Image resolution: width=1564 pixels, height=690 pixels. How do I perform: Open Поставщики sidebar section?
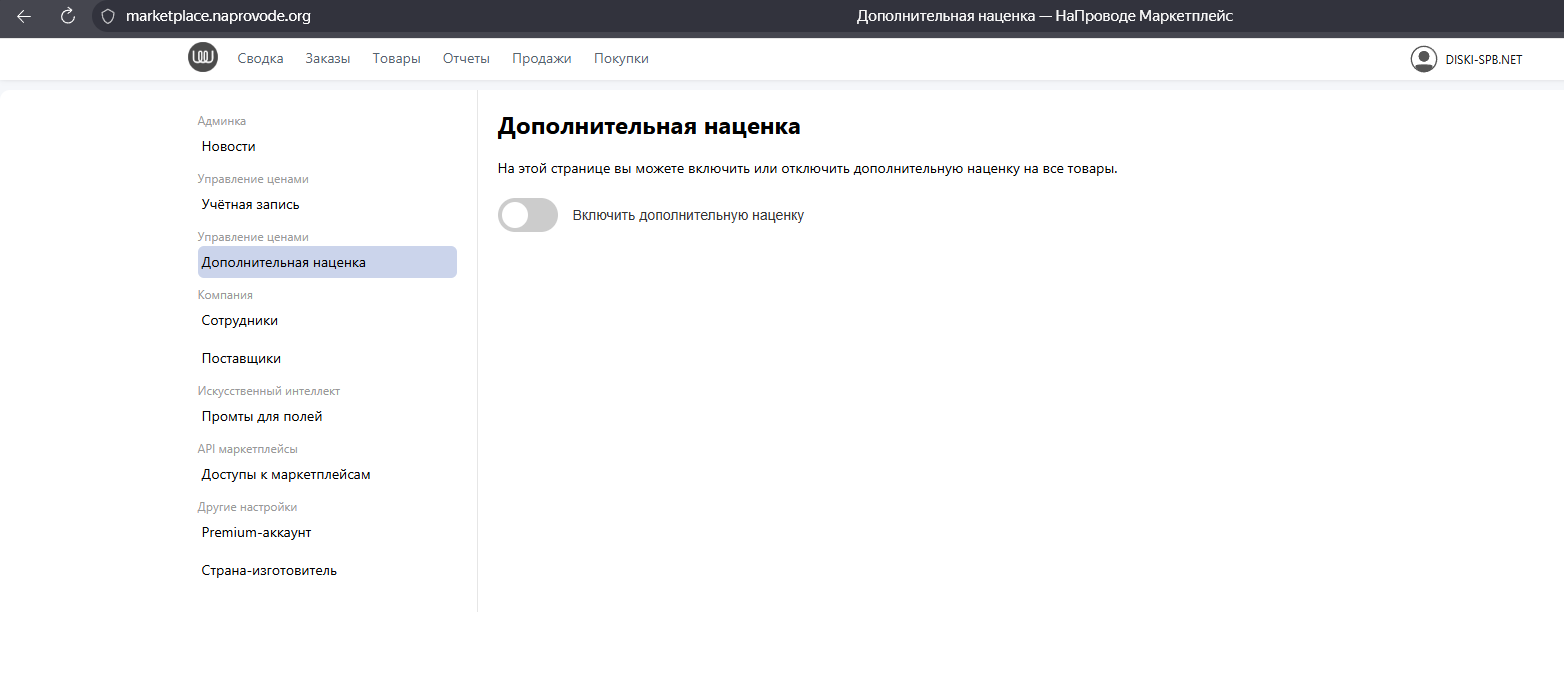point(241,359)
